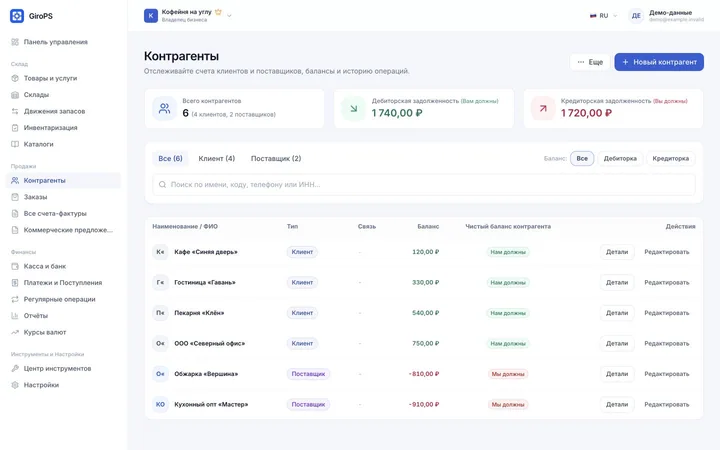The width and height of the screenshot is (720, 450).
Task: Click the Курсы валют trend icon
Action: (15, 332)
